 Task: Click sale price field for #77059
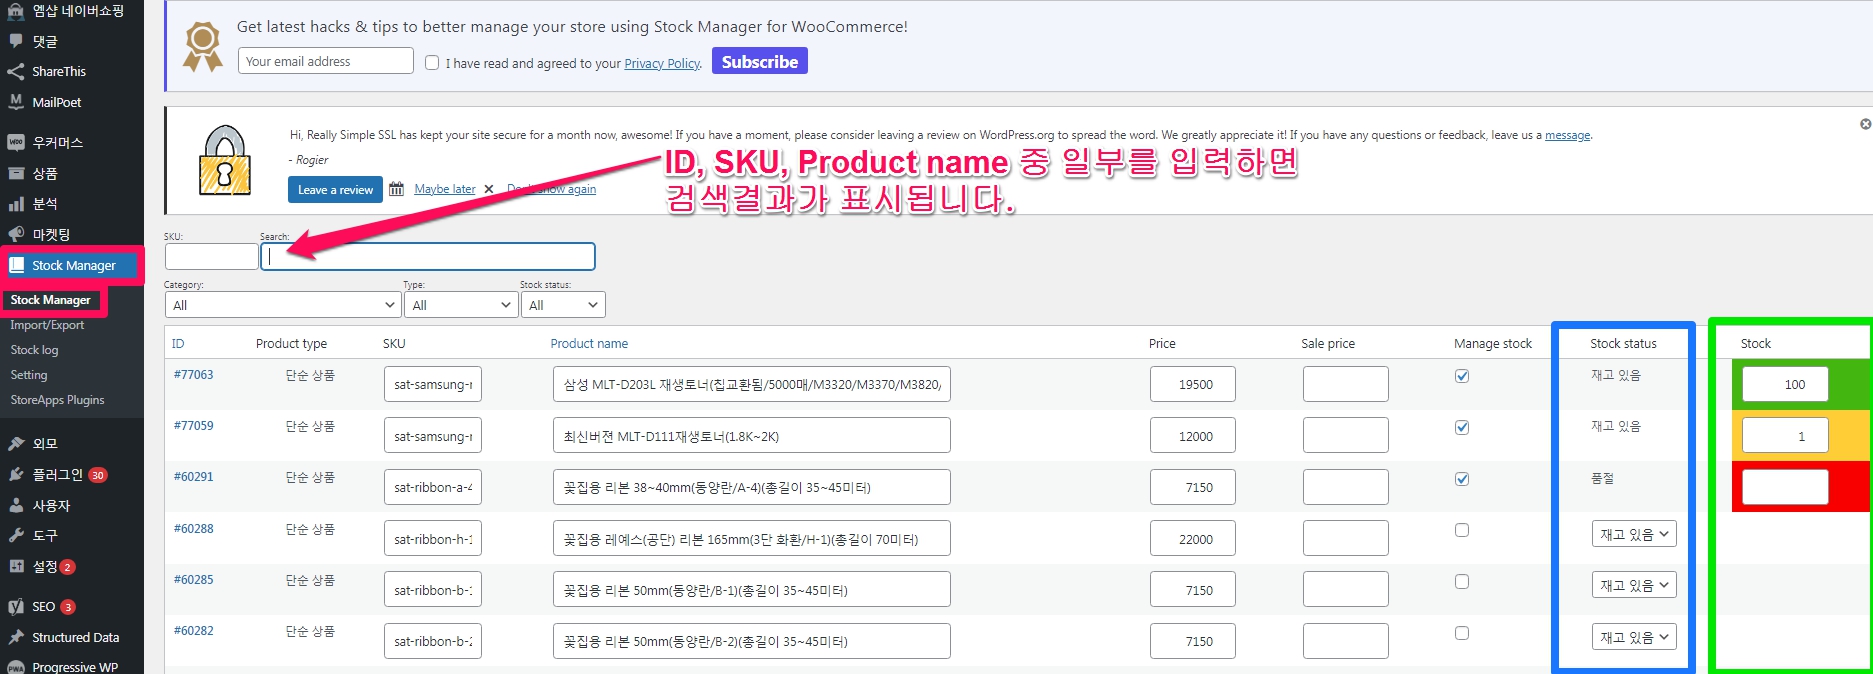1345,436
